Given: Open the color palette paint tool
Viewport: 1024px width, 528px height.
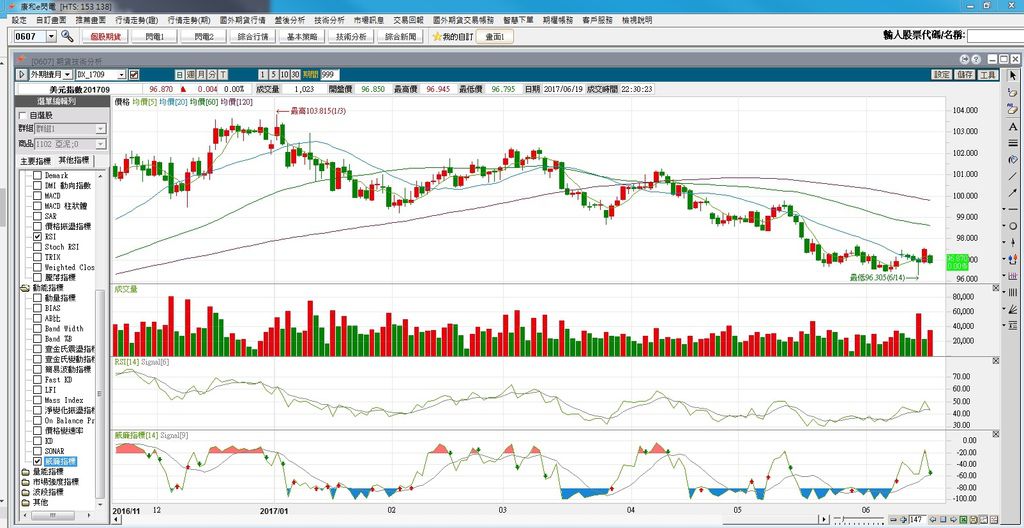Looking at the screenshot, I should [1013, 159].
